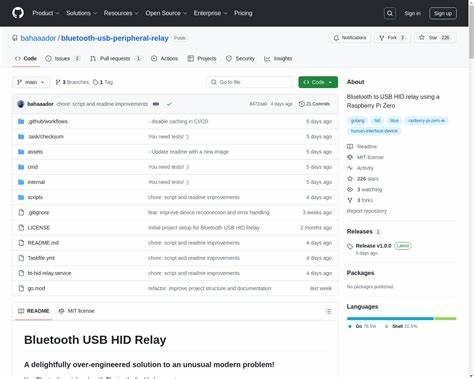474x379 pixels.
Task: Click the watching eye icon in About
Action: pos(350,189)
